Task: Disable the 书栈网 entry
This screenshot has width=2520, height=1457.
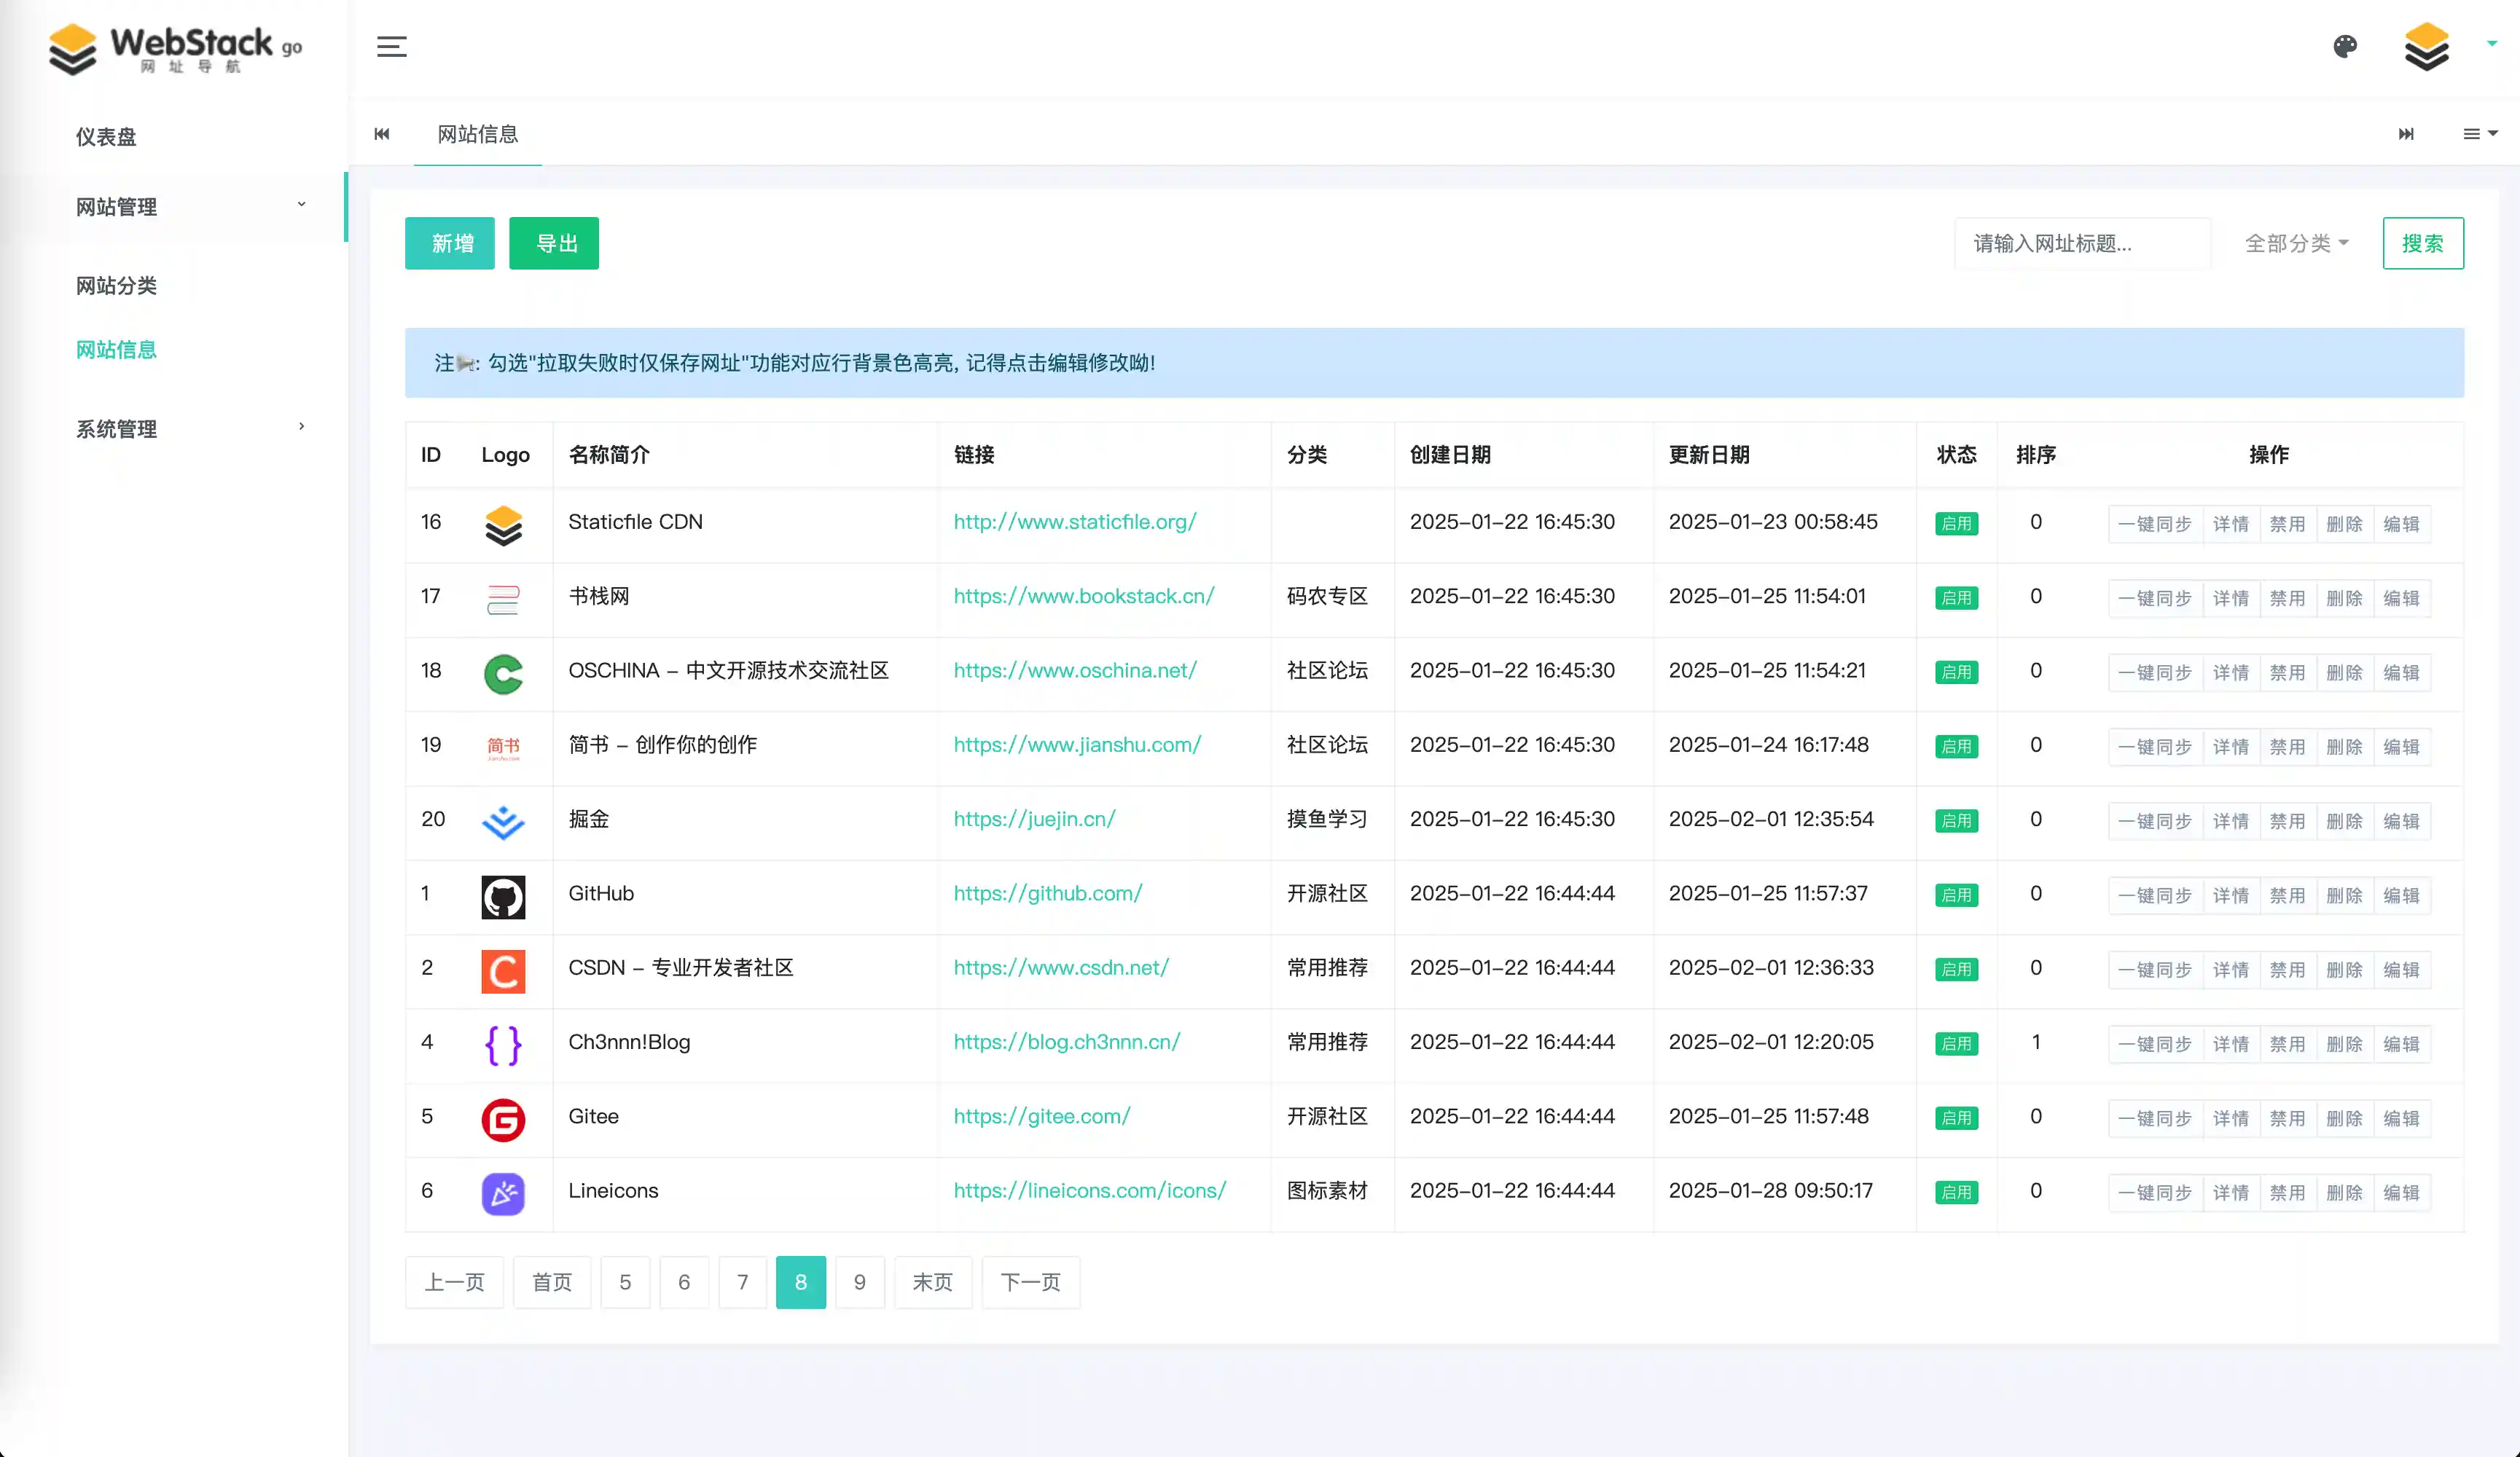Action: coord(2287,599)
